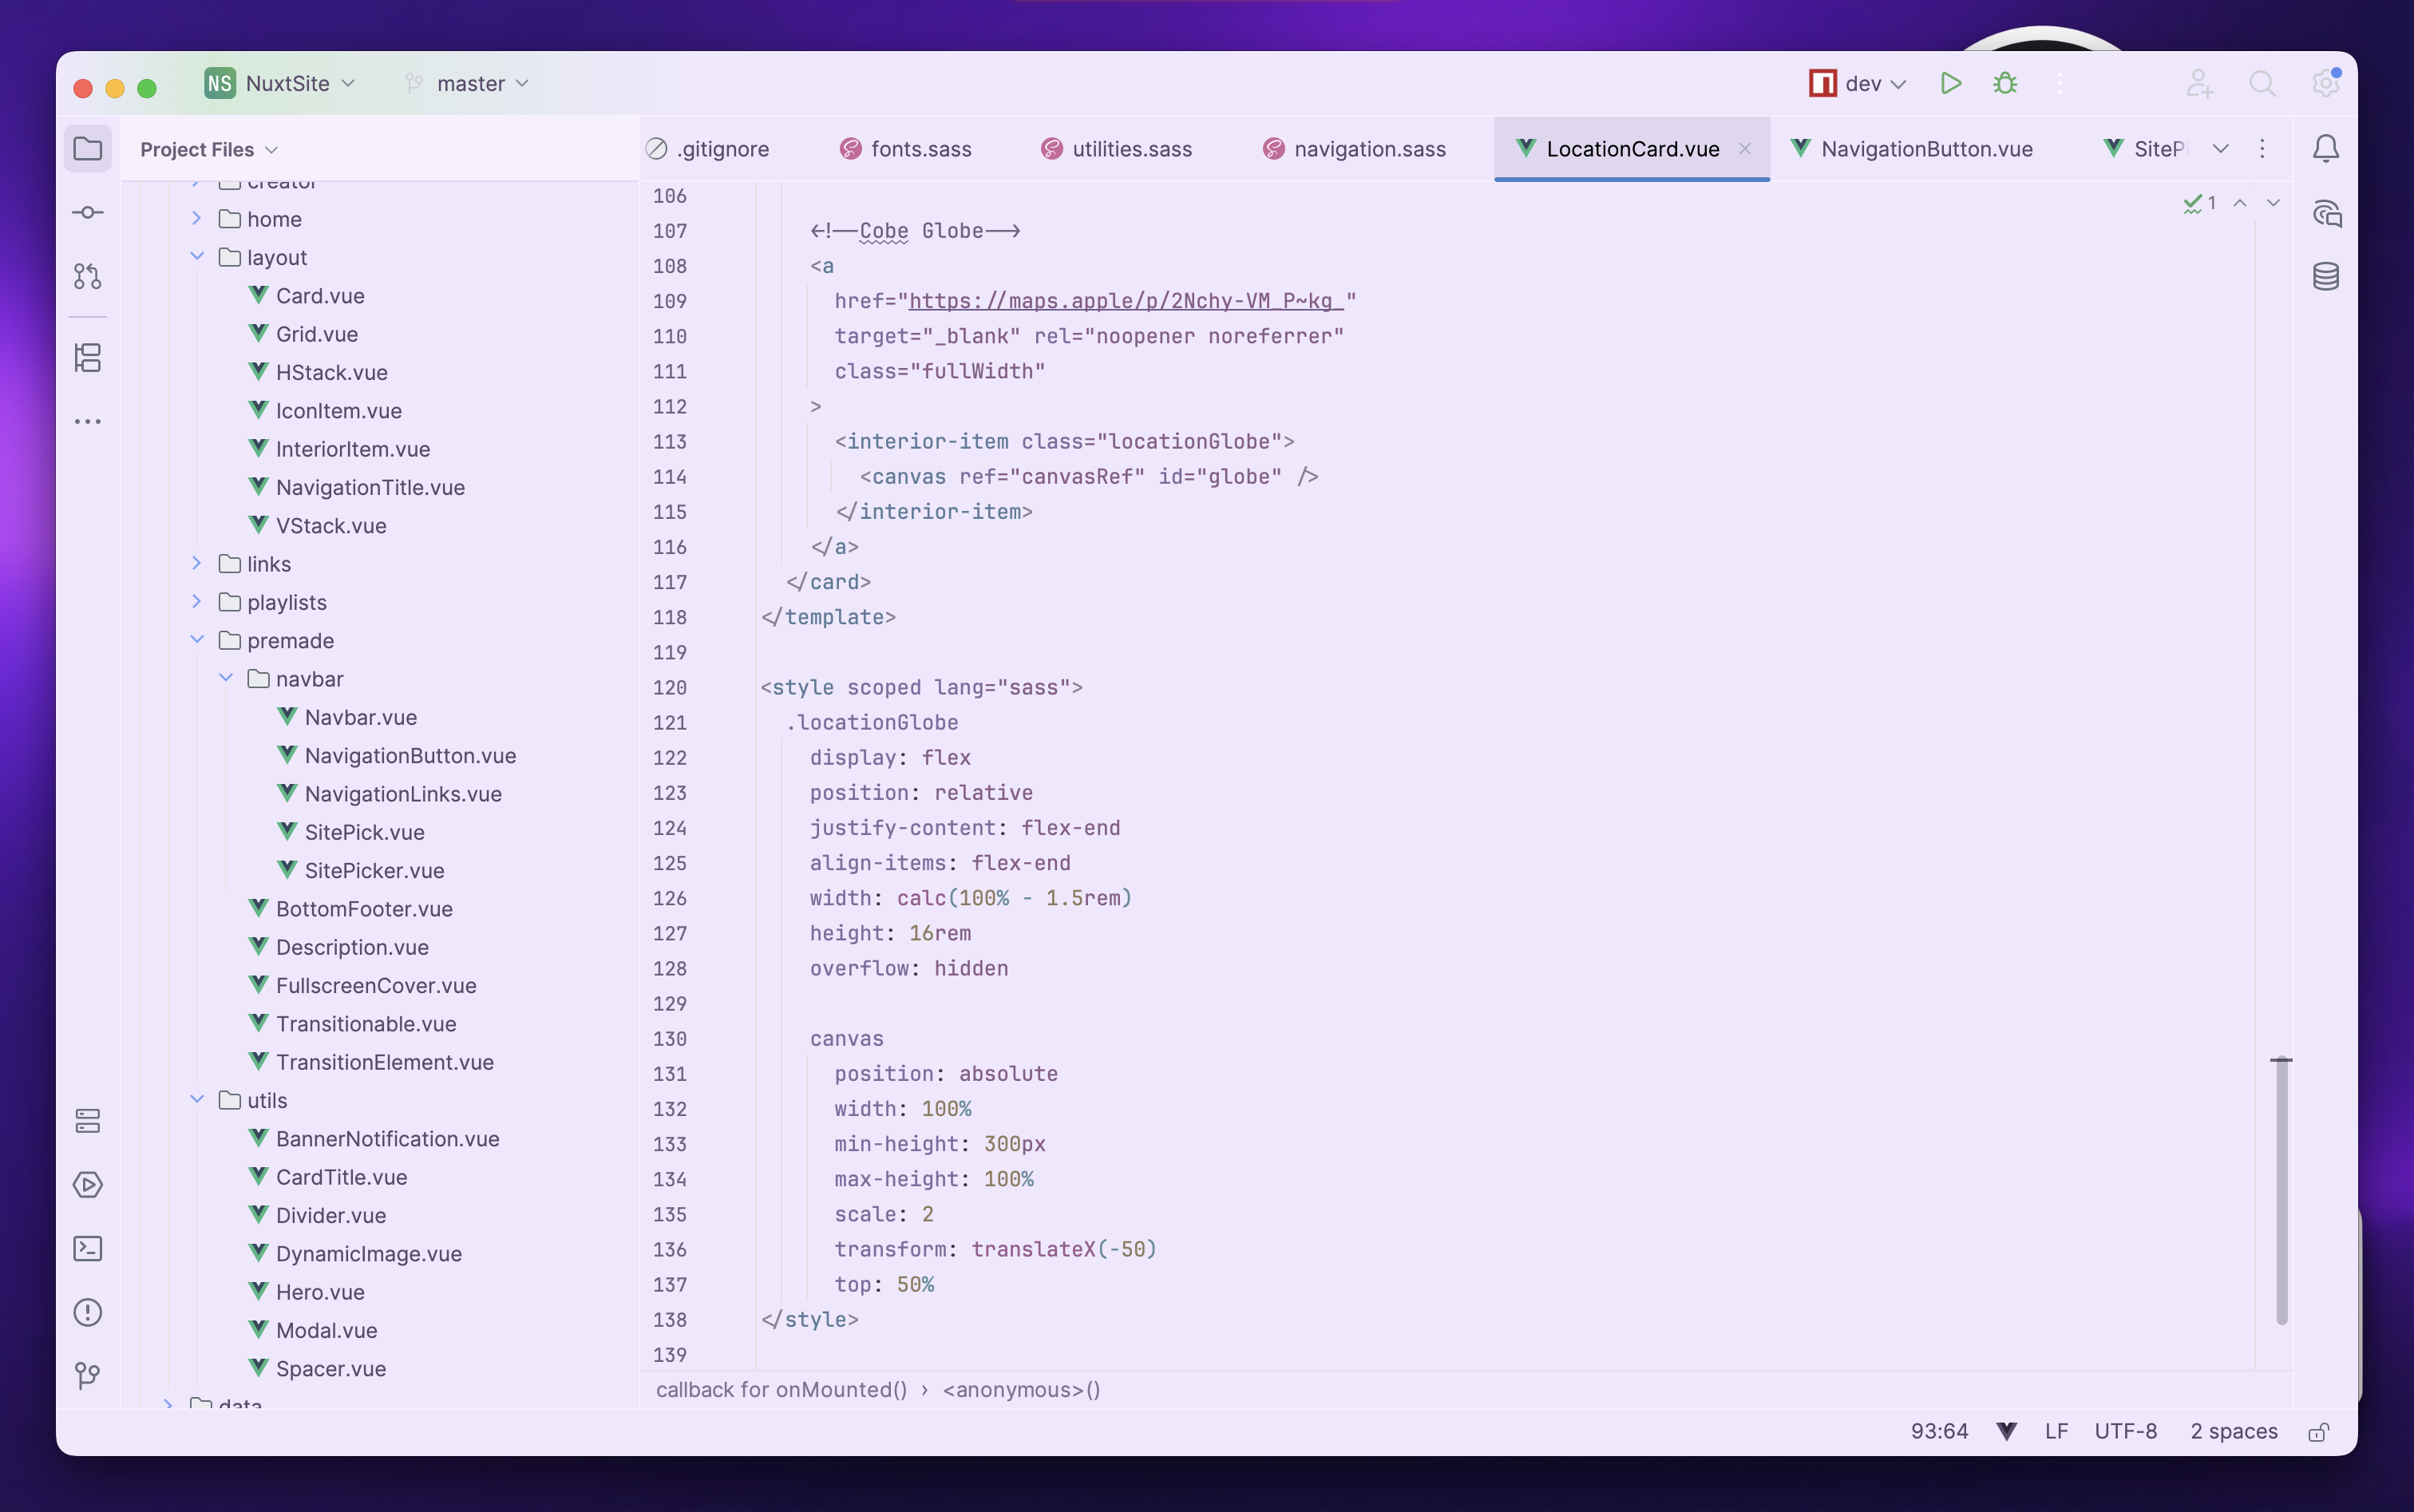
Task: Open IDE settings gear icon
Action: click(x=2326, y=83)
